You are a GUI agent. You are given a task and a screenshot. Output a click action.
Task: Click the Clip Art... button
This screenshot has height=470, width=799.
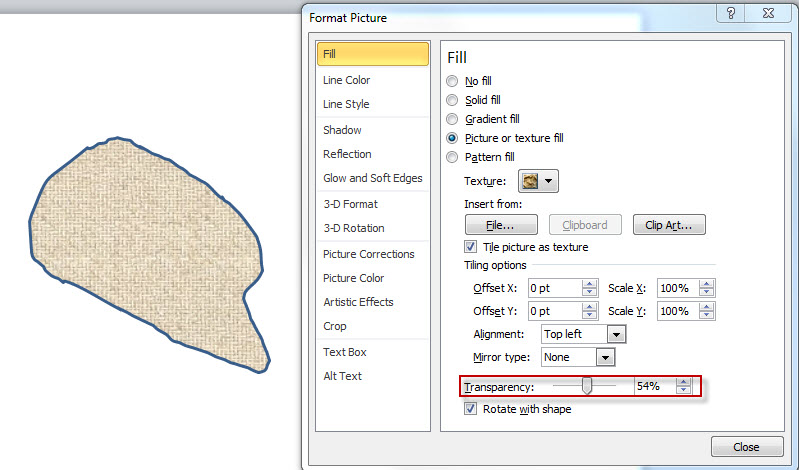click(669, 225)
